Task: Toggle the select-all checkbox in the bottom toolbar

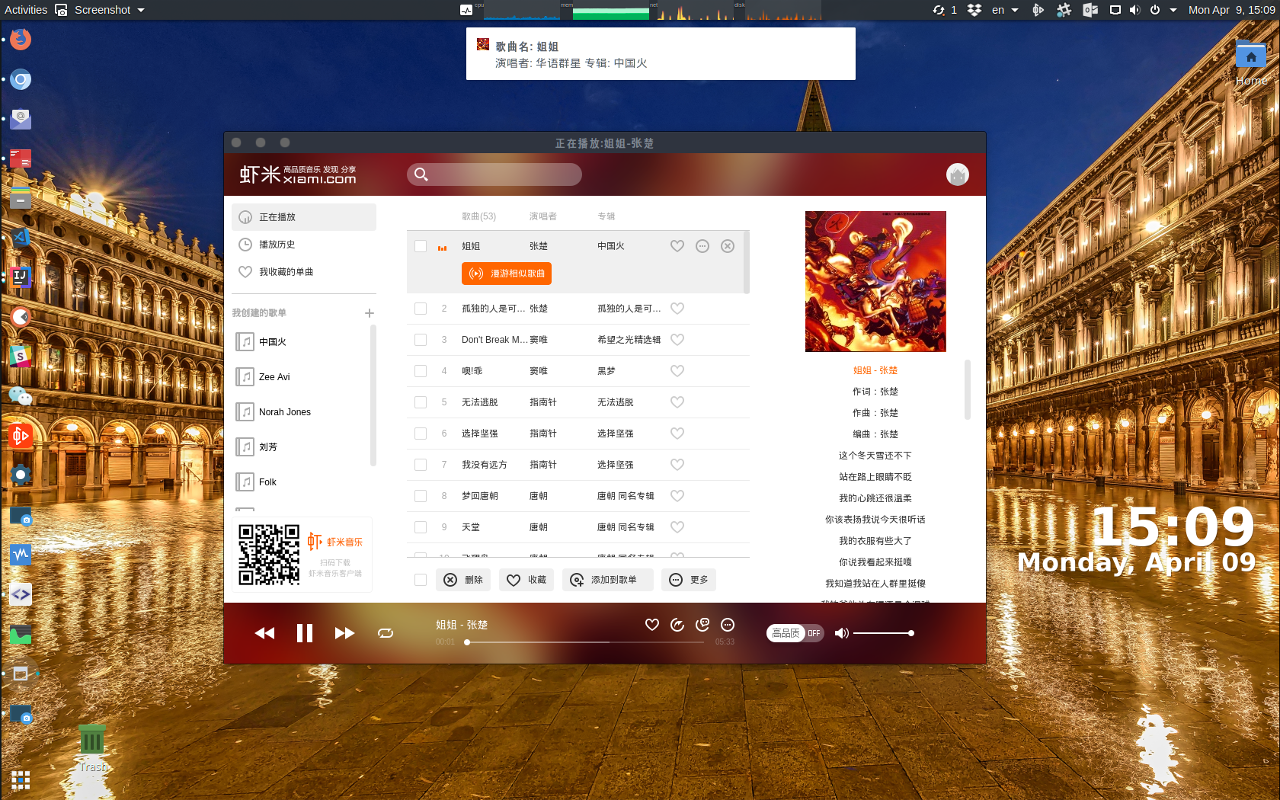Action: click(x=421, y=580)
